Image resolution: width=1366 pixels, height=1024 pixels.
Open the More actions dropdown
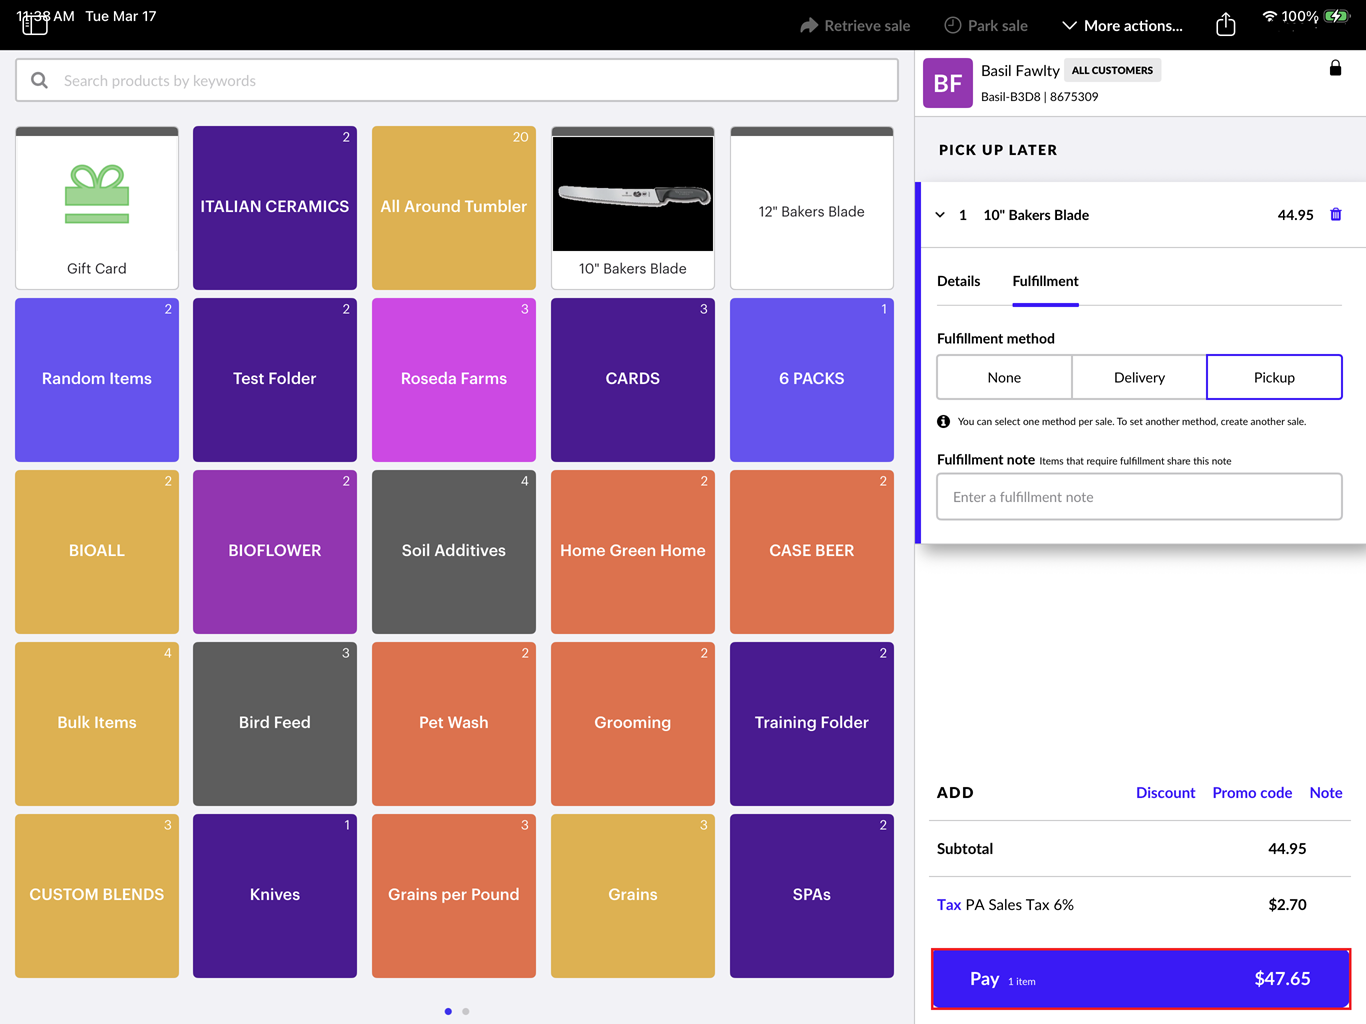[x=1122, y=26]
